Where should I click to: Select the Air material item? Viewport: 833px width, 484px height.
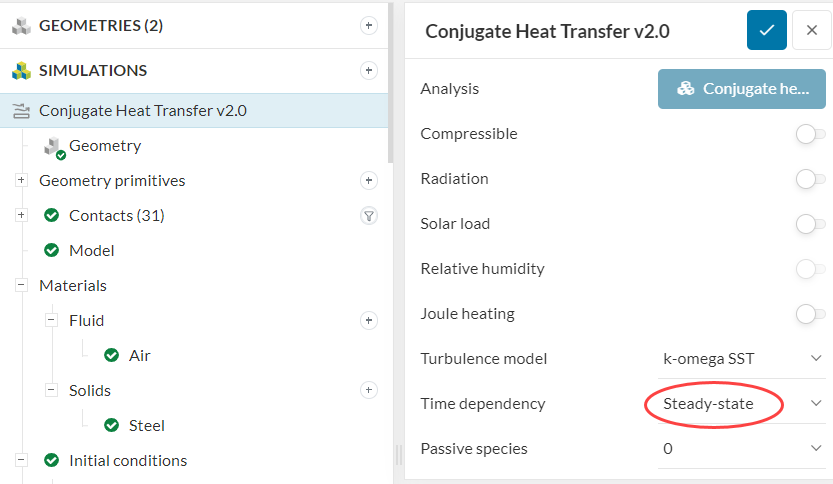click(139, 355)
